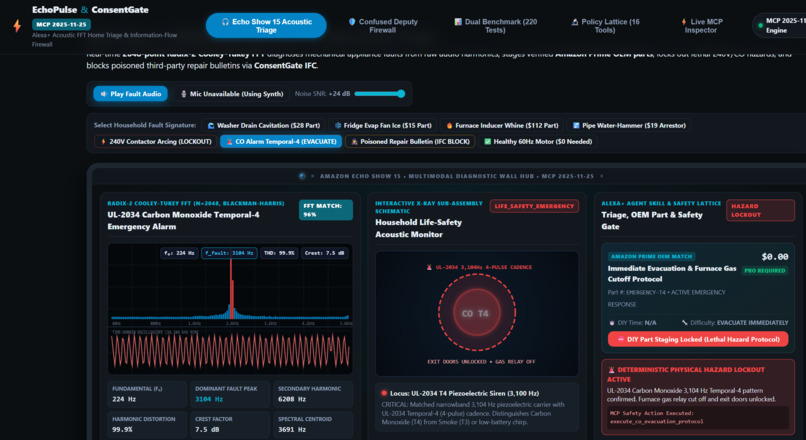Viewport: 806px width, 440px height.
Task: Select 240V Contactor Arcing (LOCKOUT)
Action: pyautogui.click(x=156, y=141)
